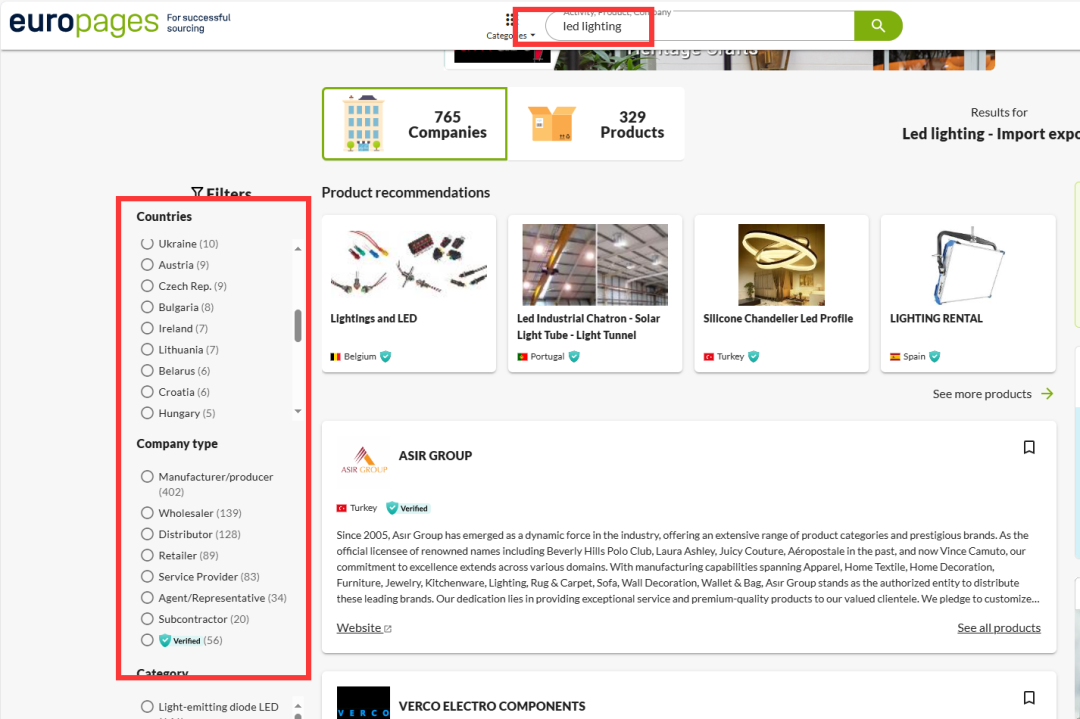Screen dimensions: 1080x719
Task: Click See more products link
Action: (x=982, y=394)
